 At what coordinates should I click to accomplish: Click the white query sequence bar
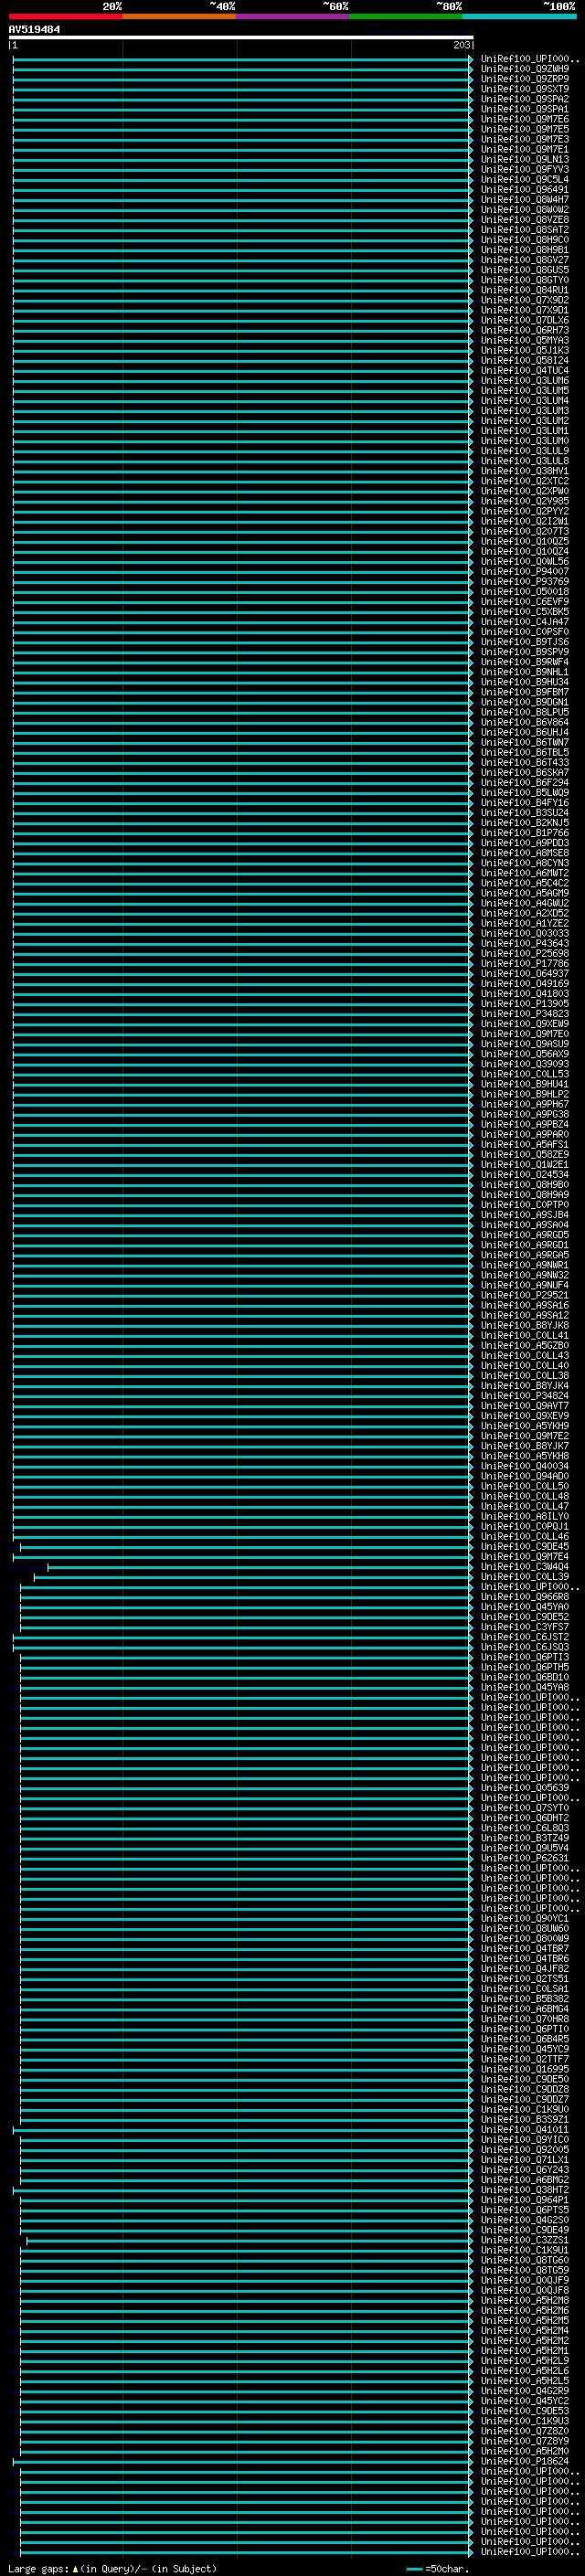(241, 37)
